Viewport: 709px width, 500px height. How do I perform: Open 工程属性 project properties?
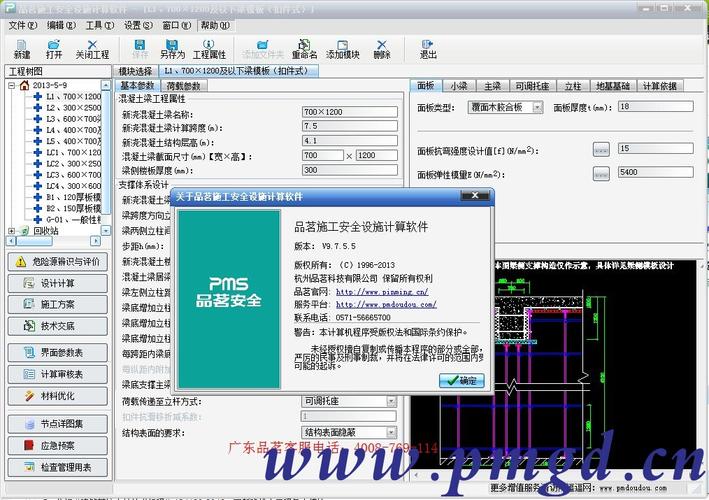point(209,49)
